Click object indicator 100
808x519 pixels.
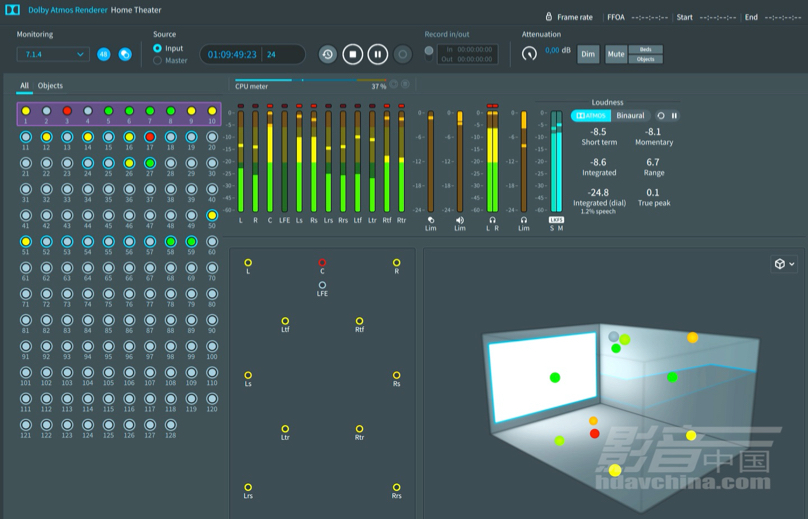click(x=212, y=346)
